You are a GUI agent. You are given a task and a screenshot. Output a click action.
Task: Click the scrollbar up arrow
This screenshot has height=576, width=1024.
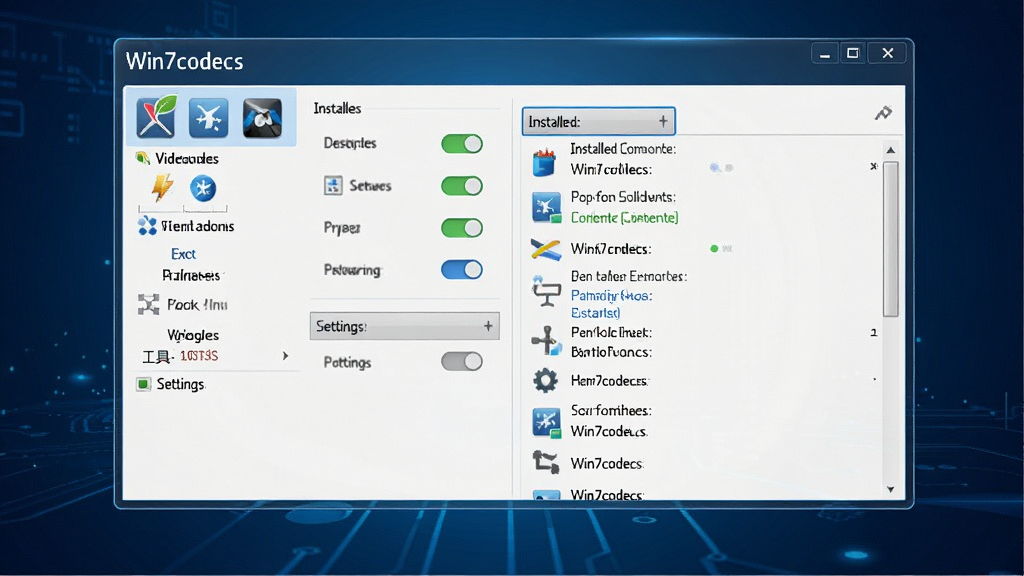891,150
